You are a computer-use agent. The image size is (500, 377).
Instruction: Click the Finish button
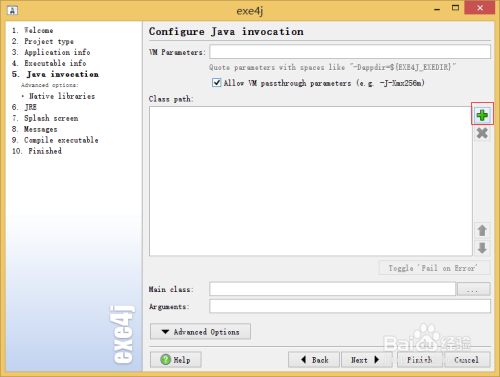pyautogui.click(x=420, y=360)
